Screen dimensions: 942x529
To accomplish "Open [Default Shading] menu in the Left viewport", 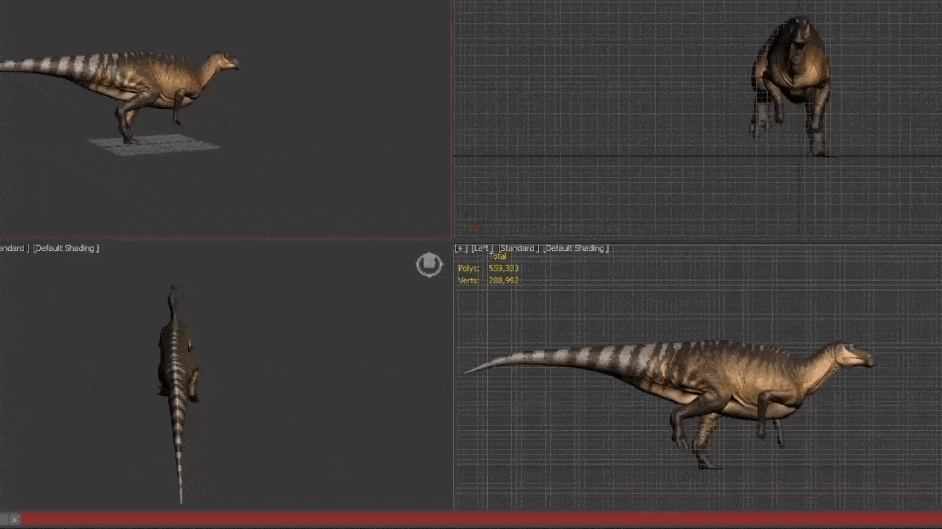I will (576, 248).
